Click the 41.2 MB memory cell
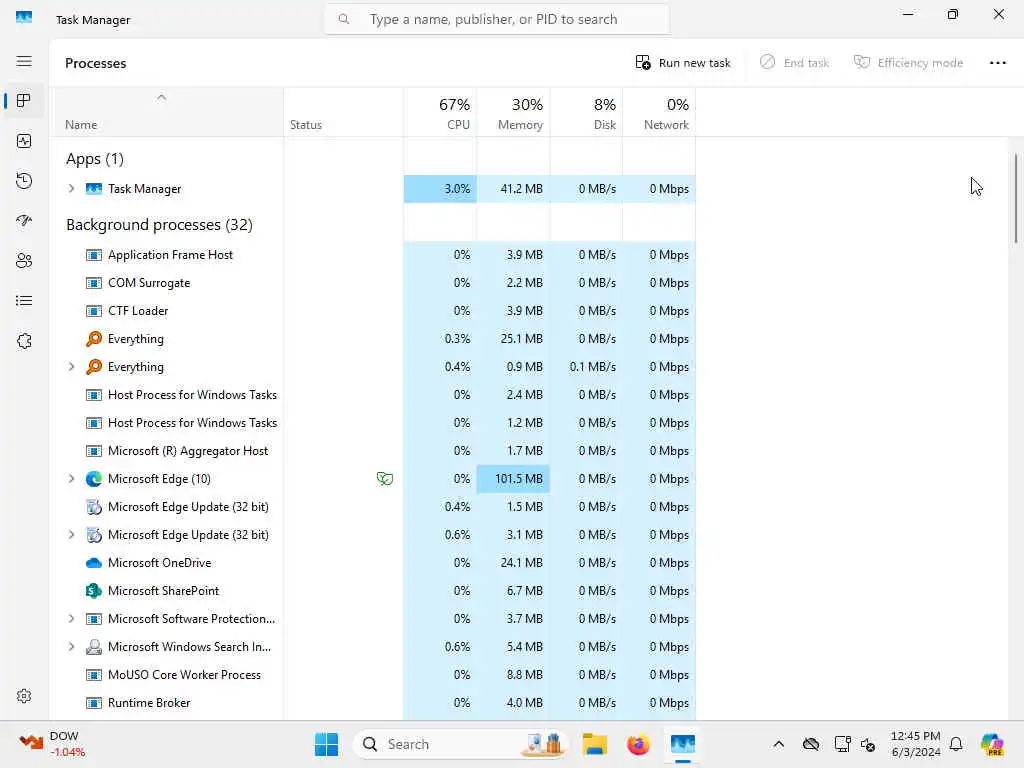Viewport: 1024px width, 768px height. [x=513, y=189]
